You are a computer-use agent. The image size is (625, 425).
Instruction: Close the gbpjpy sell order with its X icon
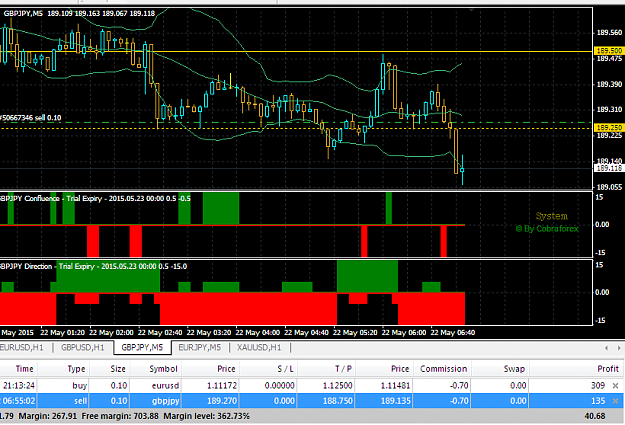[x=615, y=401]
